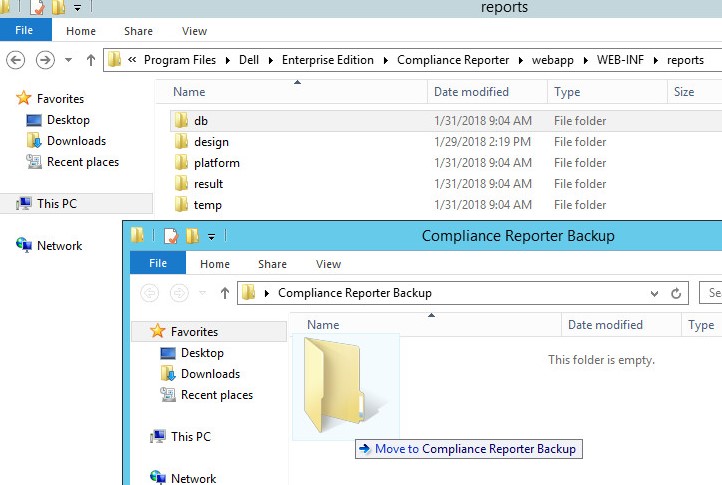Click the search box in Backup window
The image size is (722, 485).
click(x=710, y=293)
